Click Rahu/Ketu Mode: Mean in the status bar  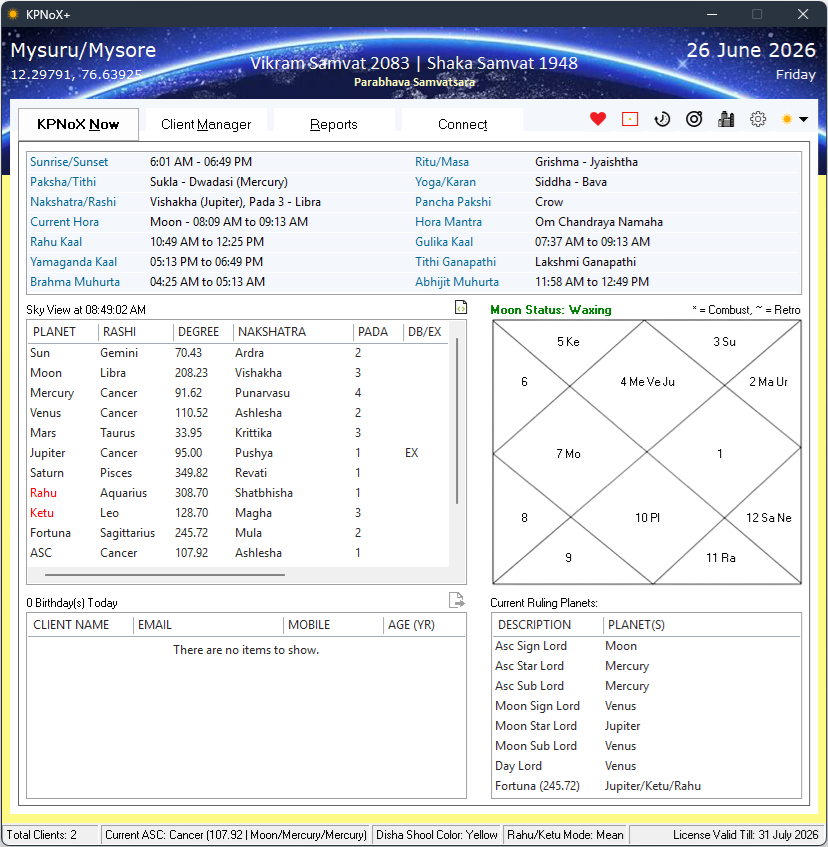click(565, 835)
